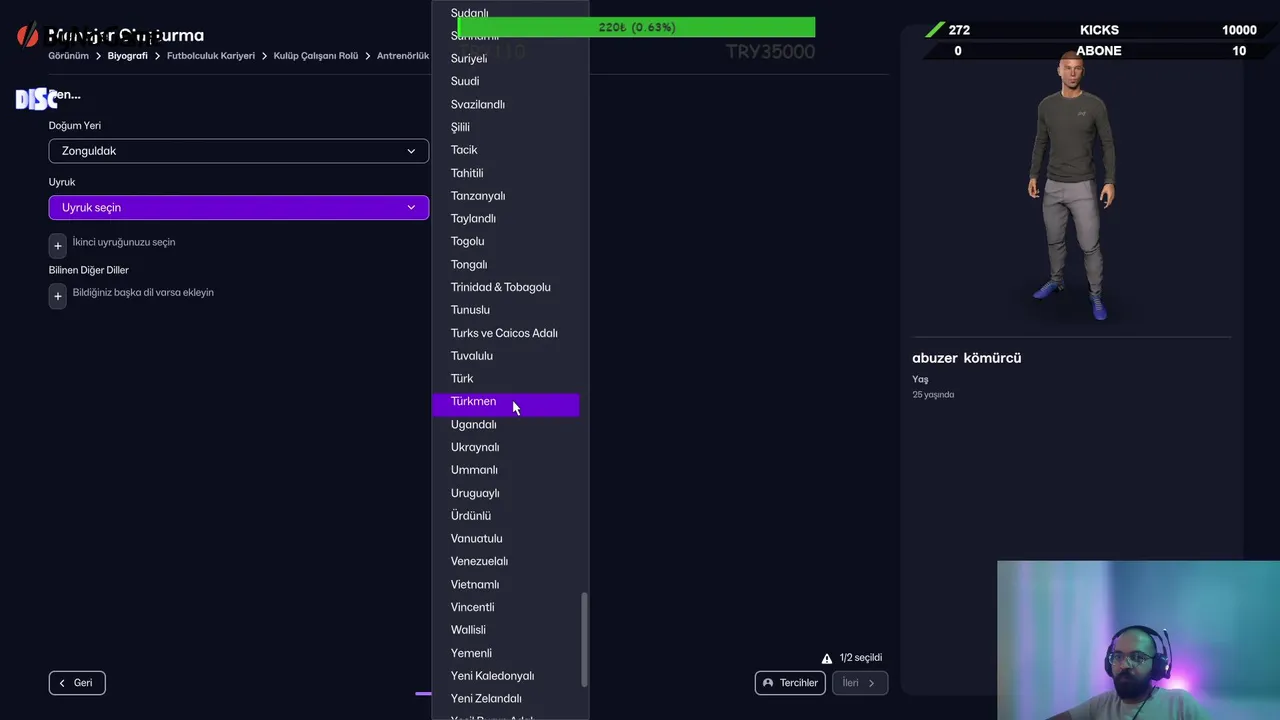Select Tuvalulu from the nationality list
Screen dimensions: 1280x720
505,356
